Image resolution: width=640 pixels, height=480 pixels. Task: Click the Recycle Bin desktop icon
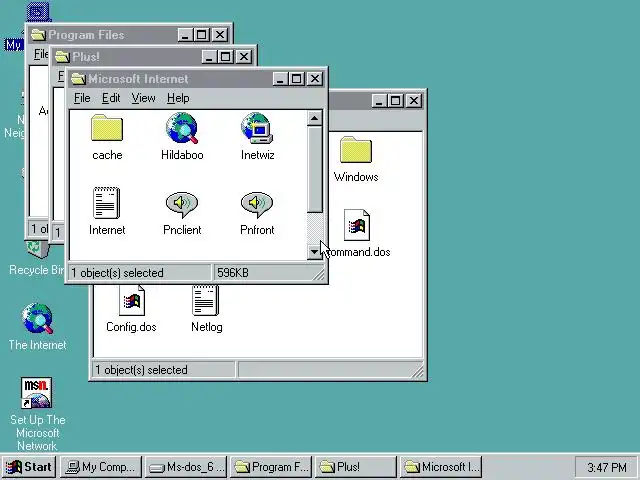37,250
